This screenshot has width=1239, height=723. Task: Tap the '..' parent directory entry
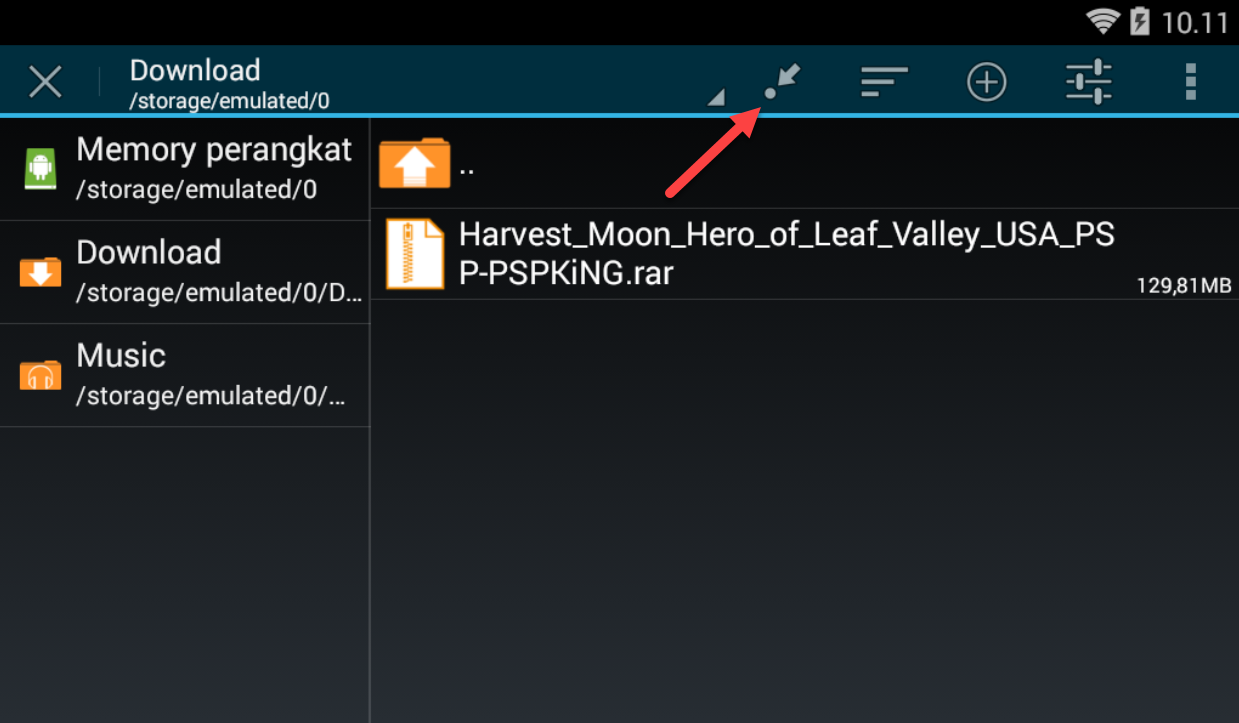click(x=805, y=163)
